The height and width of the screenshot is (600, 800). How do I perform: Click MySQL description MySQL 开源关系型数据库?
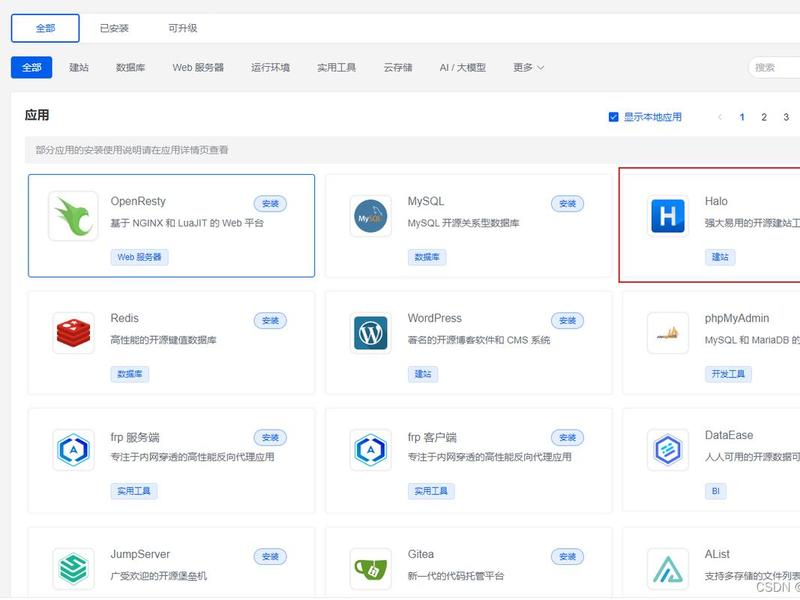click(x=463, y=223)
